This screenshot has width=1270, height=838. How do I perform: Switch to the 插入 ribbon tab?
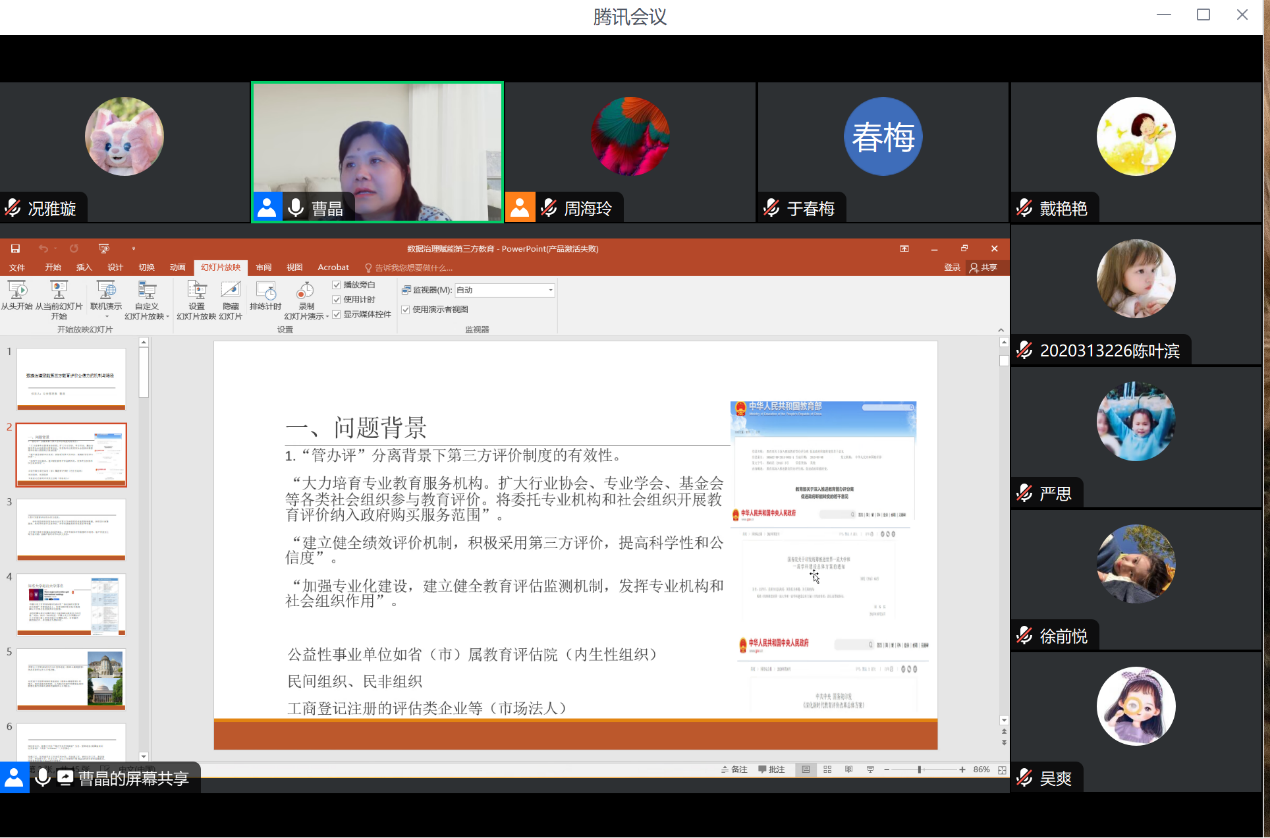click(84, 268)
